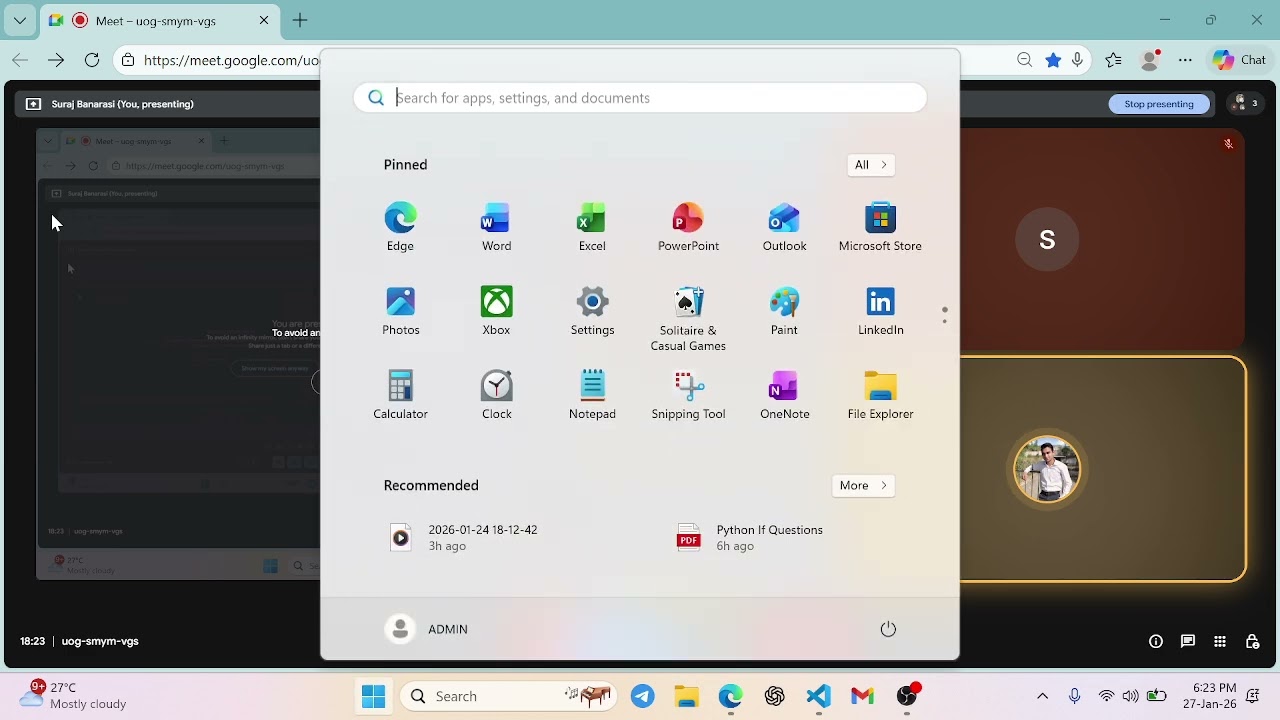Open the Paint app
Viewport: 1280px width, 720px height.
(x=784, y=311)
